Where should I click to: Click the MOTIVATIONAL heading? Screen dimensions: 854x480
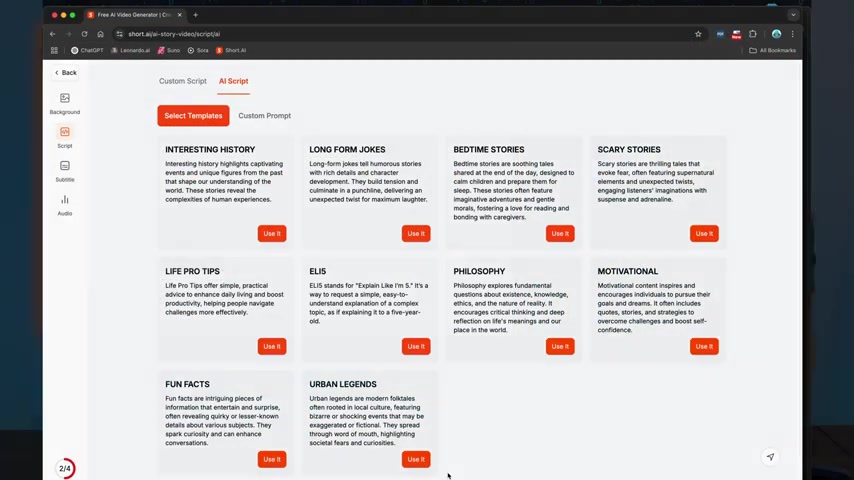pyautogui.click(x=628, y=271)
